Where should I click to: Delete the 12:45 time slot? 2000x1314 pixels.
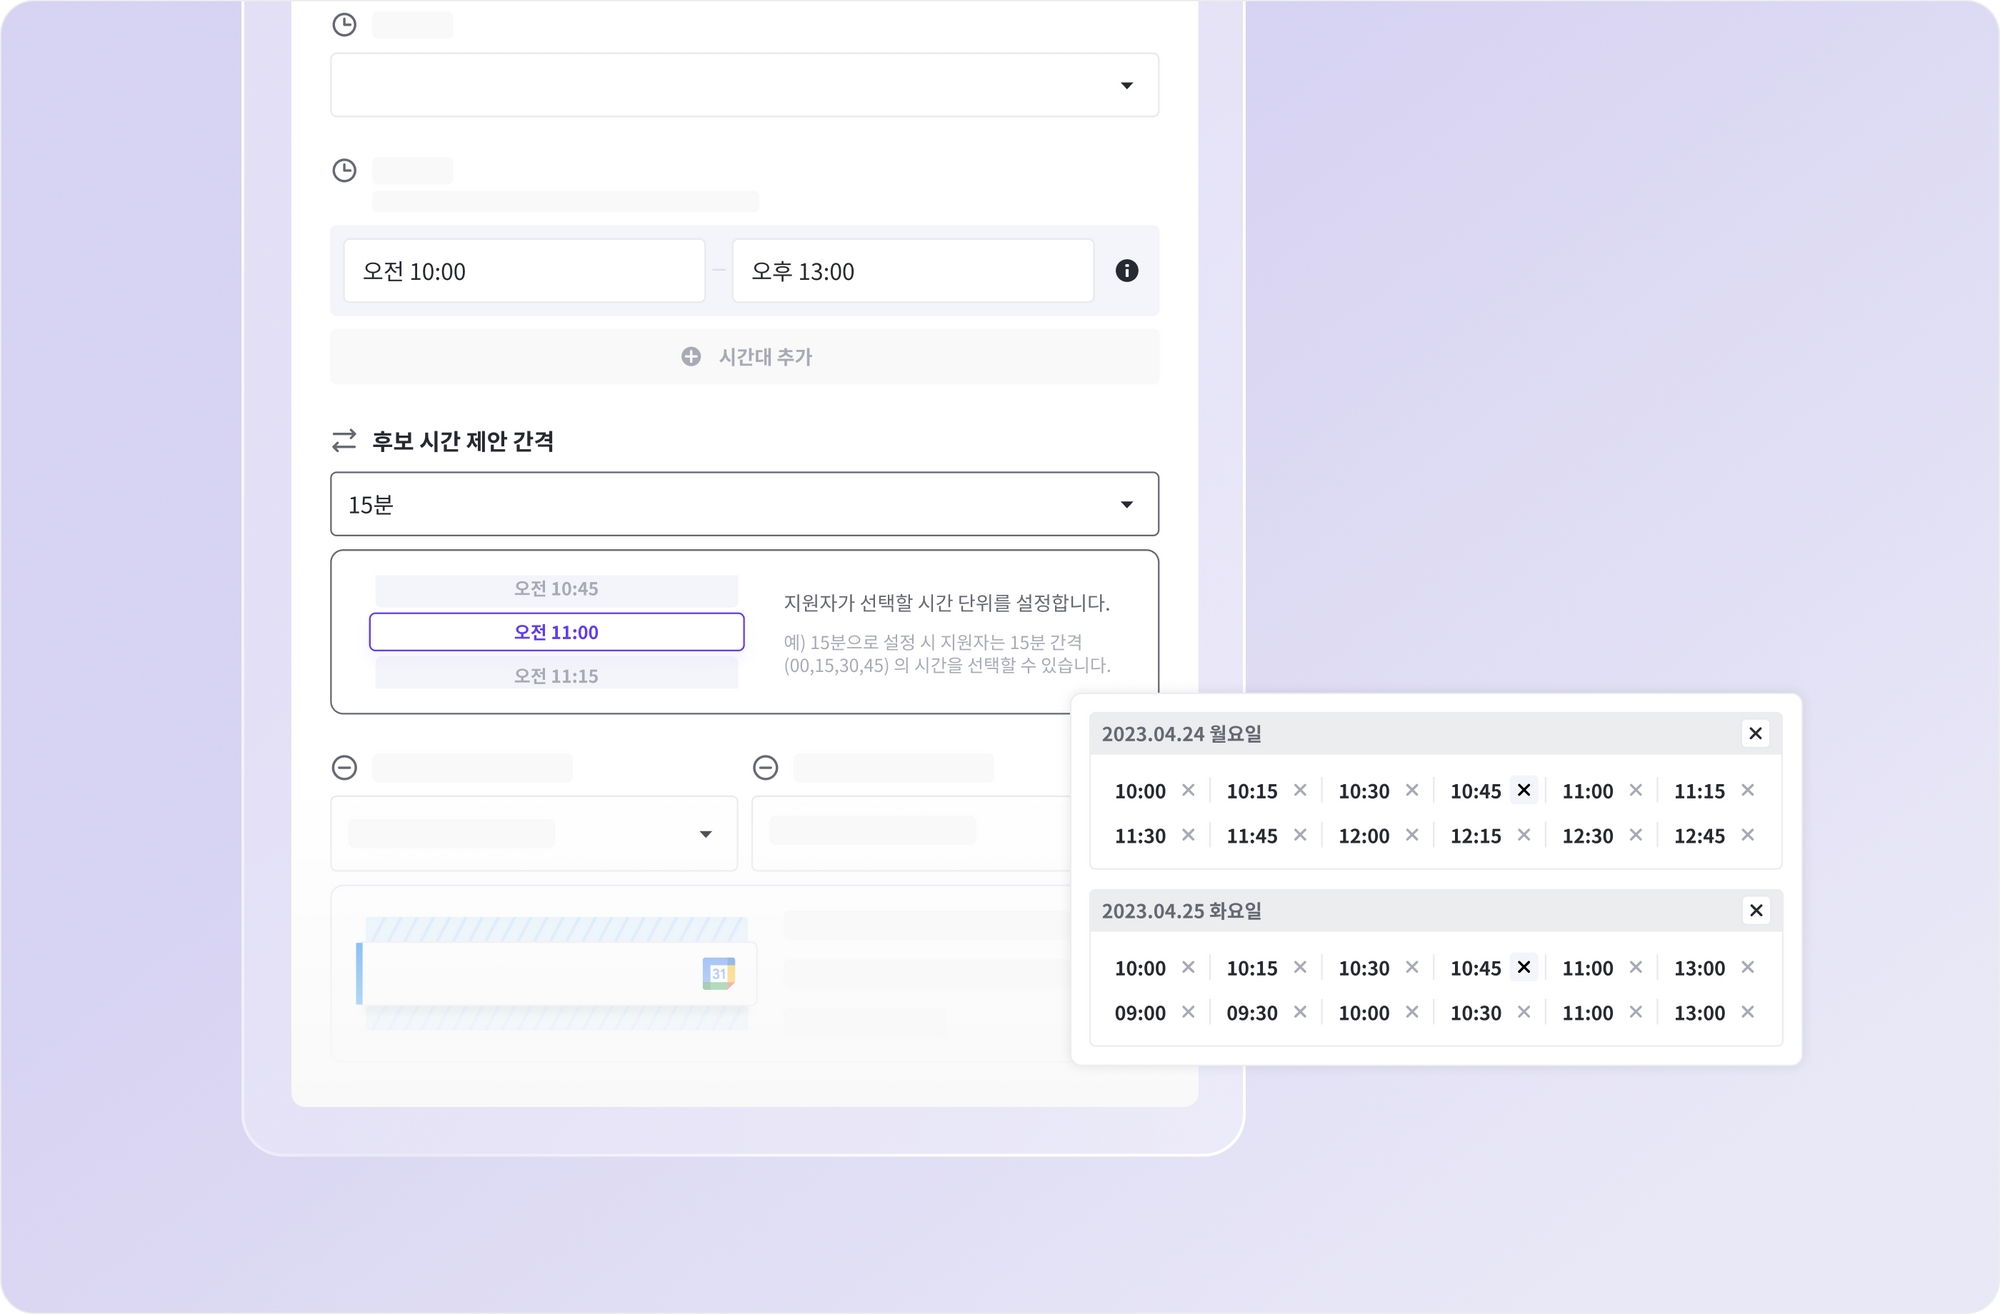tap(1747, 835)
